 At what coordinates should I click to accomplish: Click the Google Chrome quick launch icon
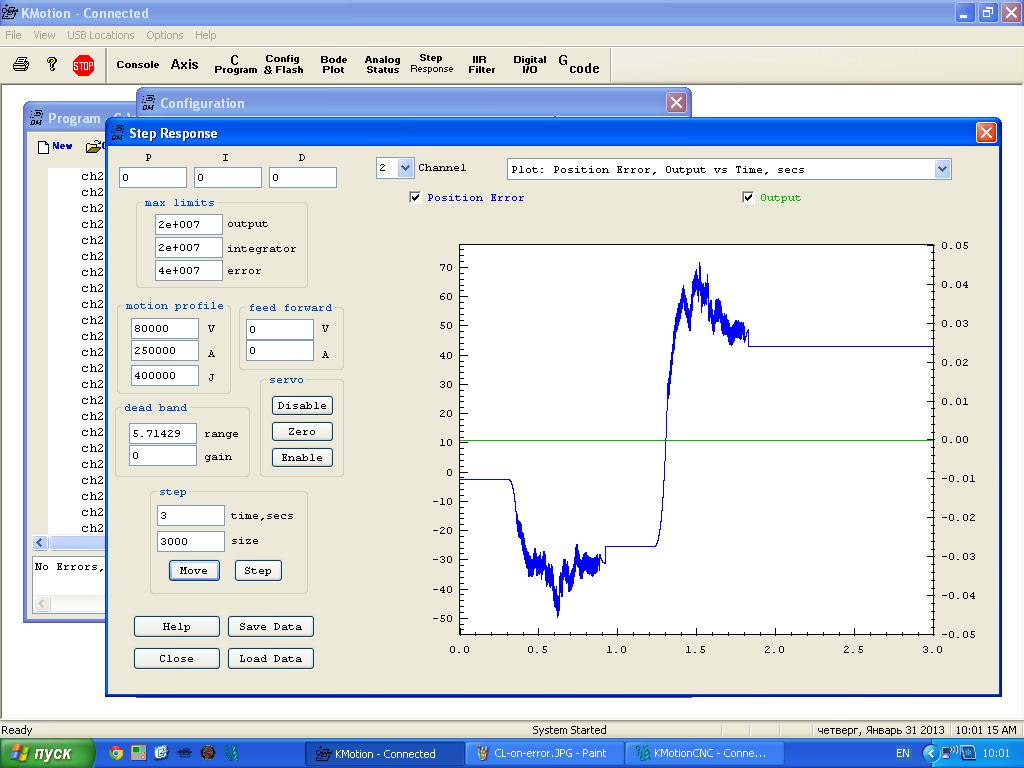pyautogui.click(x=116, y=753)
